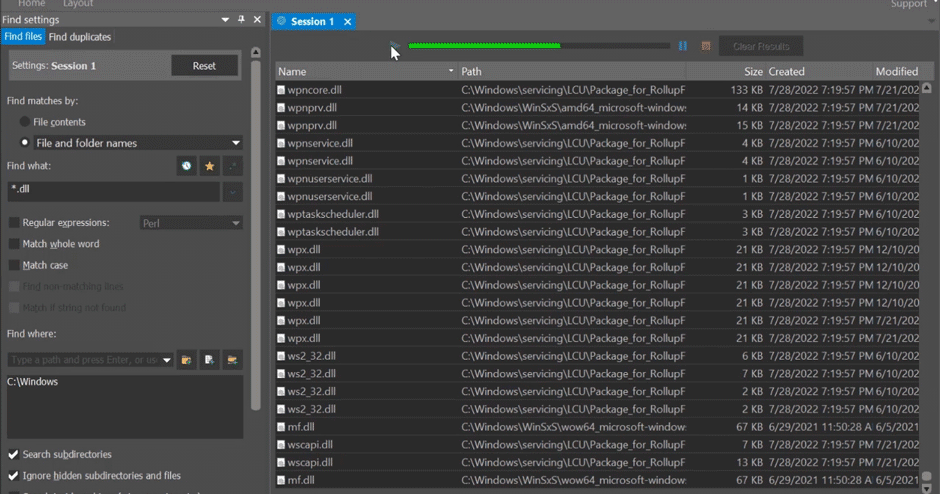Click the browse folder icon under Find where

click(186, 359)
